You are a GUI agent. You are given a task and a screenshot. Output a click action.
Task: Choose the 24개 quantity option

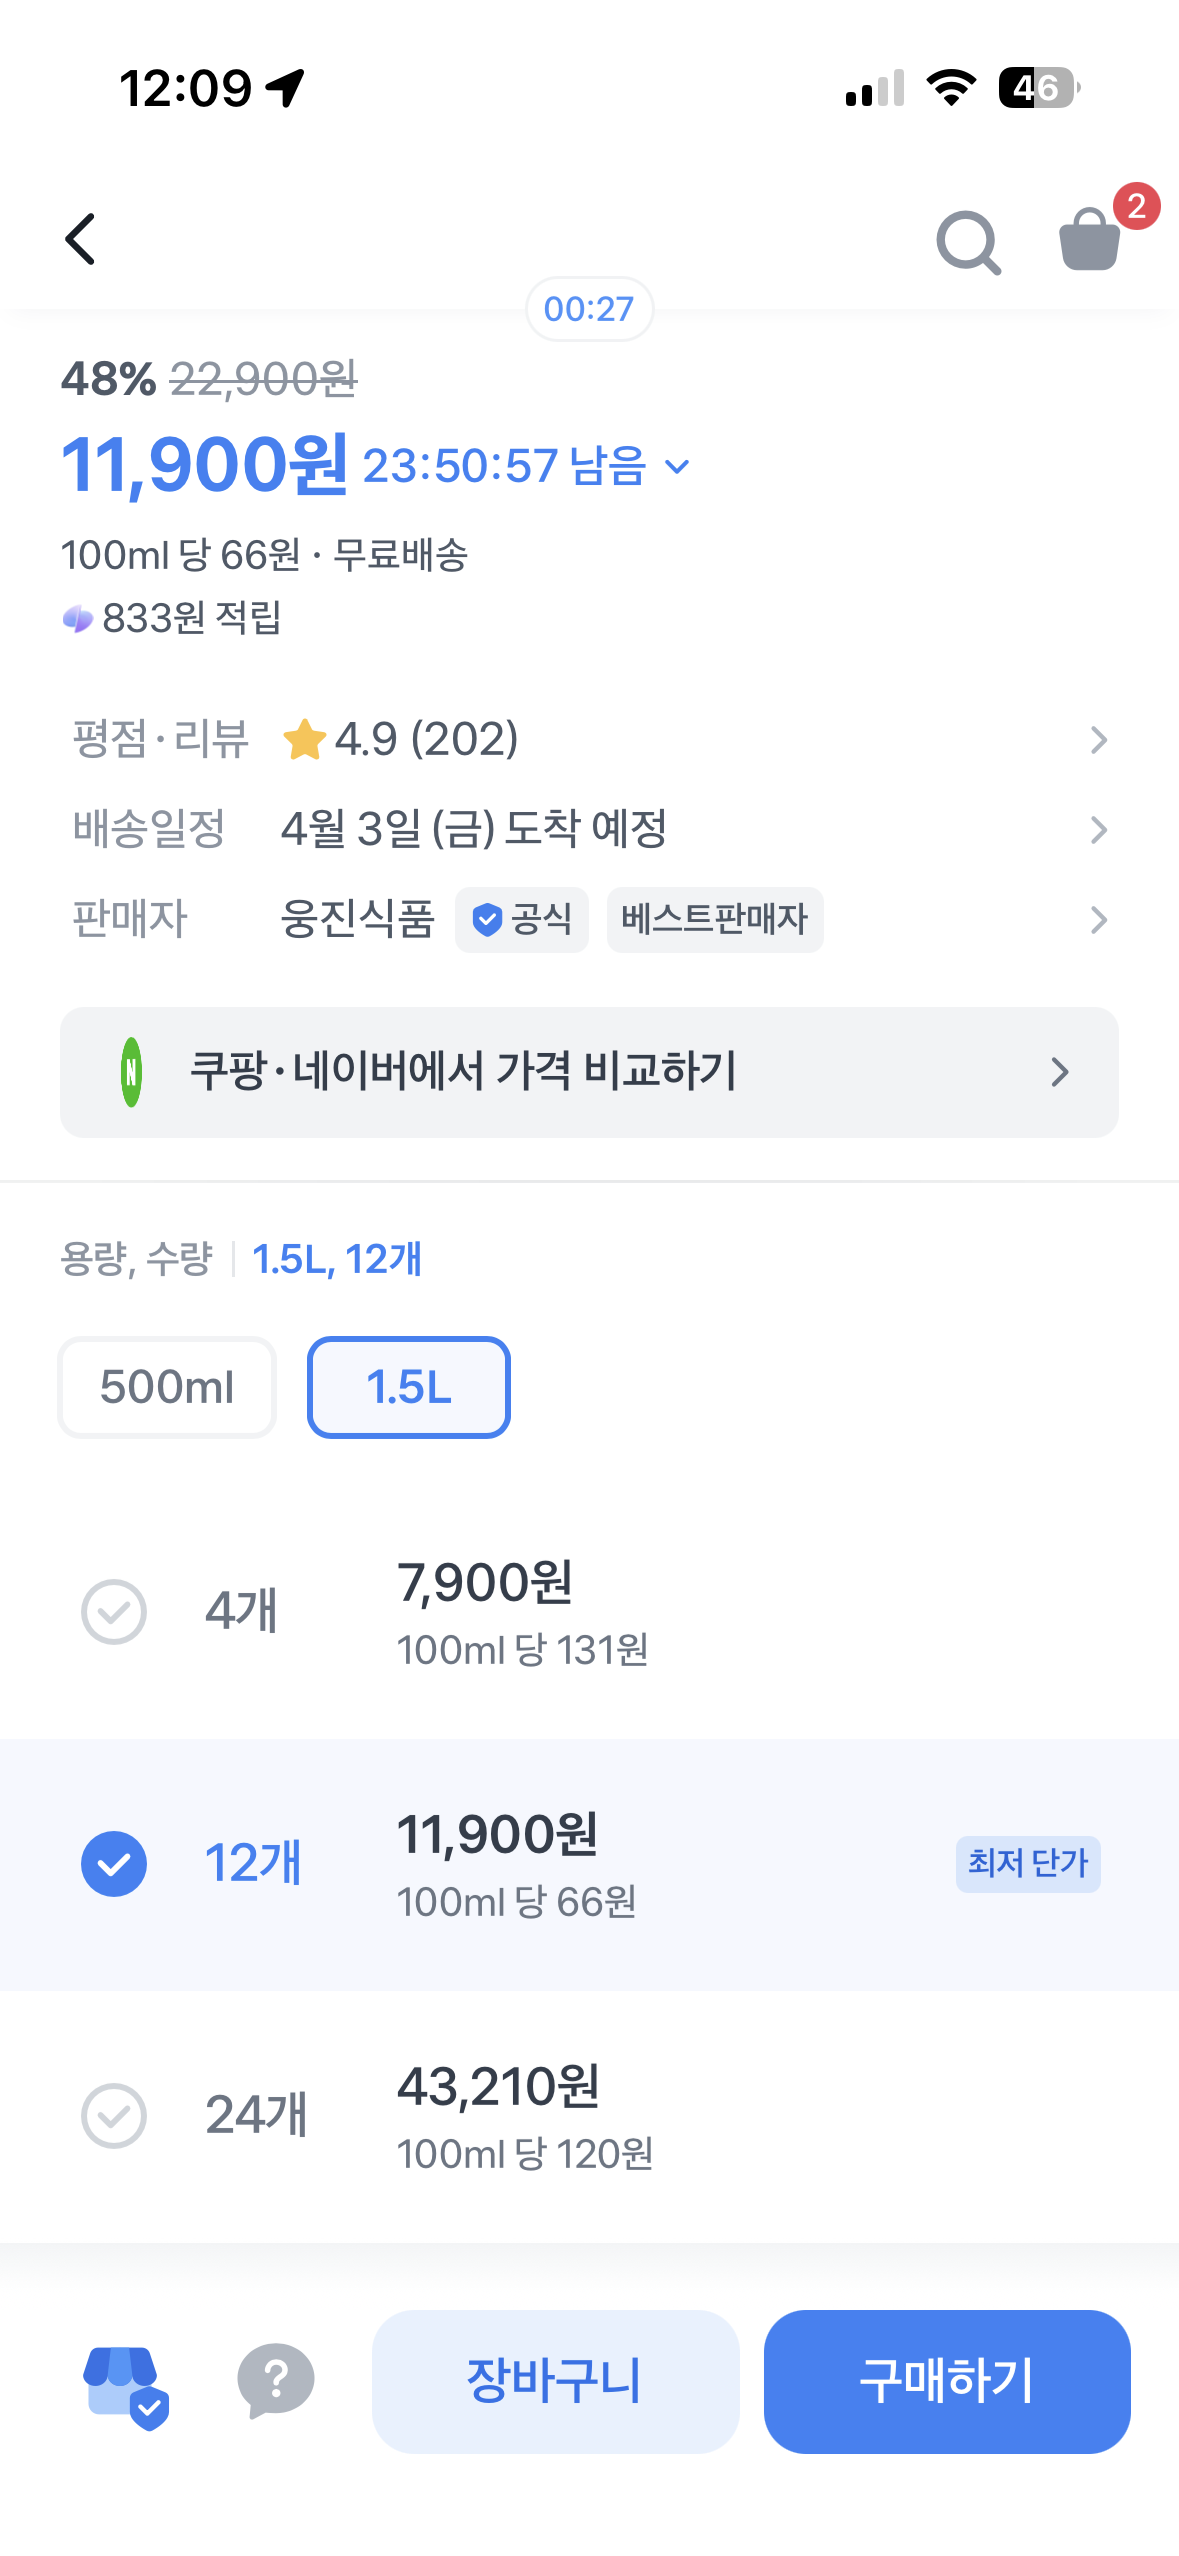point(589,2115)
